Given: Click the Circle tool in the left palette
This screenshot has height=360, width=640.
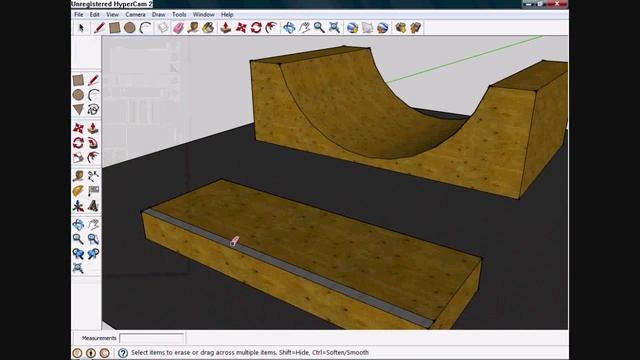Looking at the screenshot, I should 78,95.
